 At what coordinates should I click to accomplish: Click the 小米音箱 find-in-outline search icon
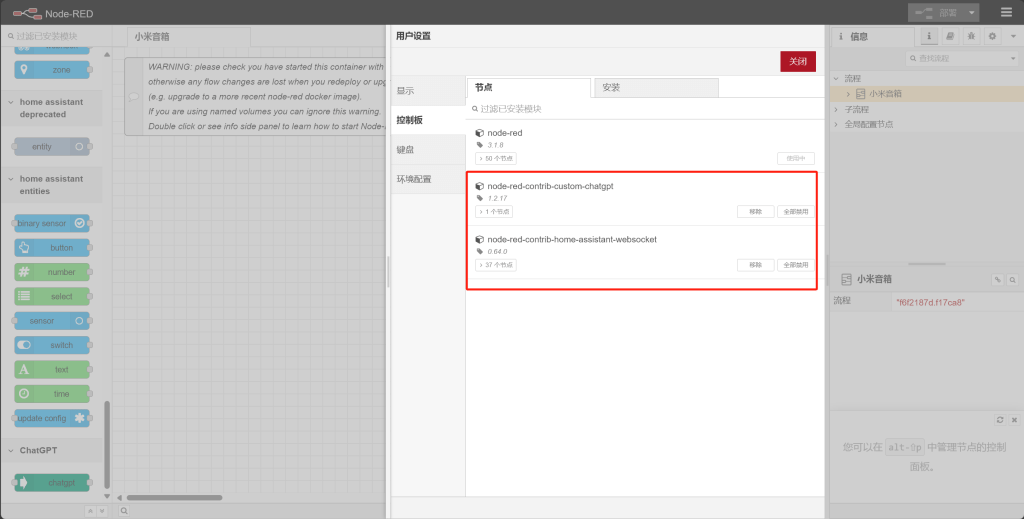pyautogui.click(x=1012, y=279)
